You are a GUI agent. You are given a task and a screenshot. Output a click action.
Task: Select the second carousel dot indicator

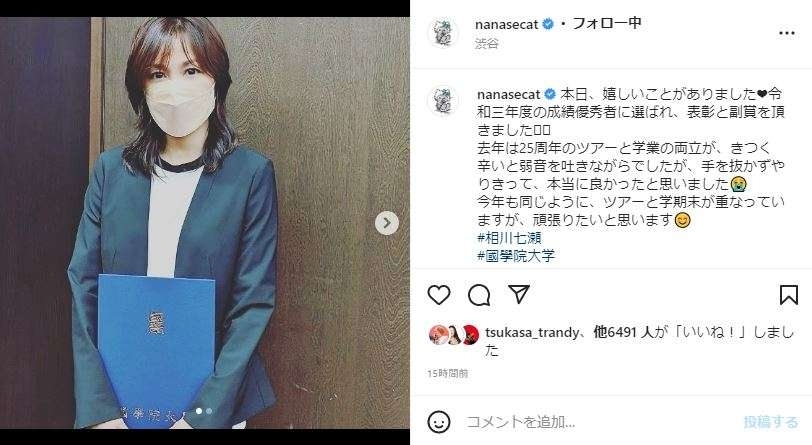pyautogui.click(x=209, y=411)
